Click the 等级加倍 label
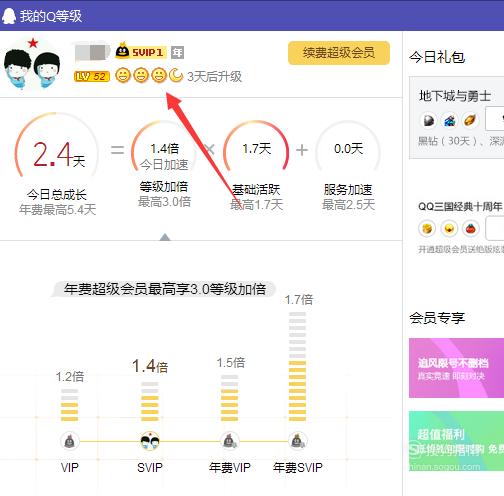The height and width of the screenshot is (496, 504). (164, 187)
